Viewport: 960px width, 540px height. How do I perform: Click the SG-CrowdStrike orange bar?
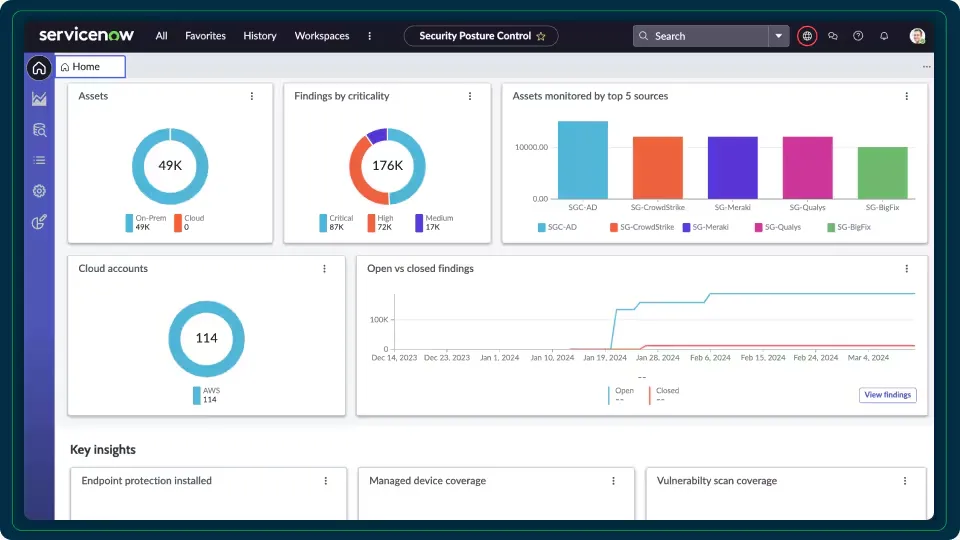(658, 168)
